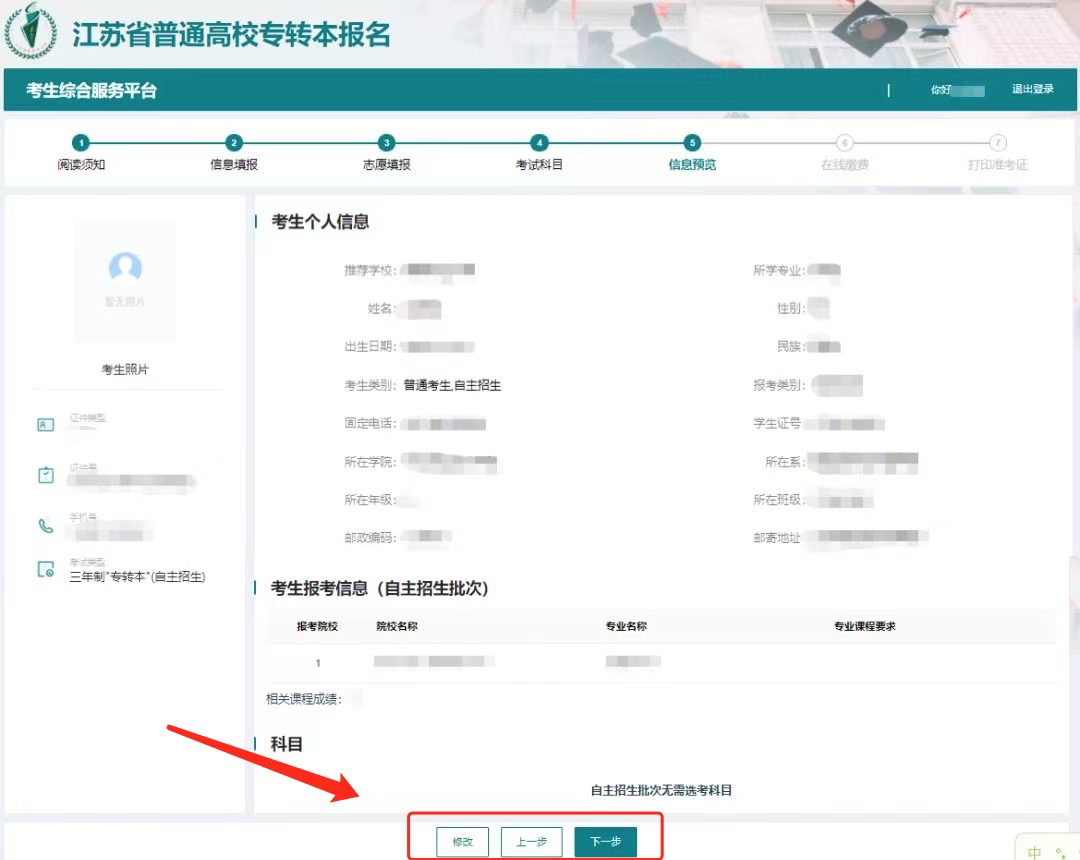The height and width of the screenshot is (860, 1080).
Task: Click 考生报考信息 (自主招生批次) heading
Action: [x=380, y=588]
